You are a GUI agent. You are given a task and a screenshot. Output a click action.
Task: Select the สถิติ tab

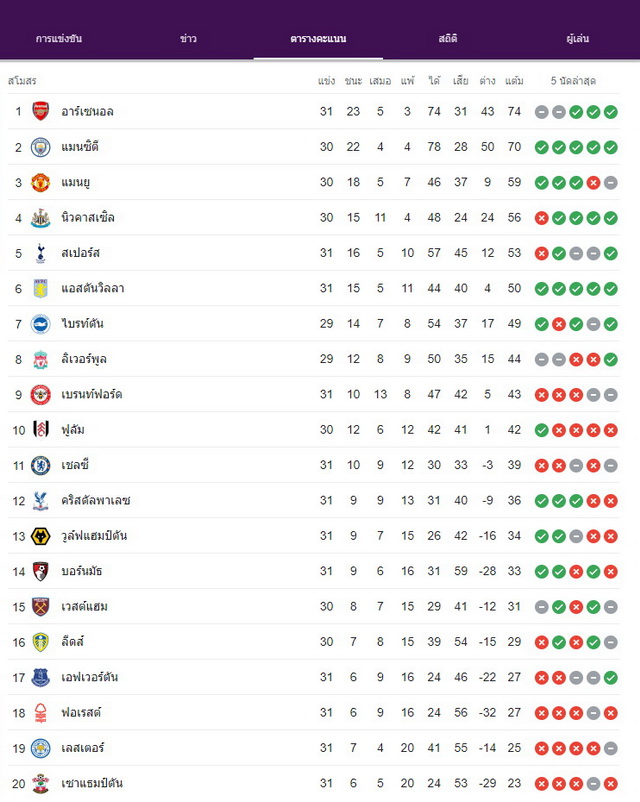[x=448, y=38]
